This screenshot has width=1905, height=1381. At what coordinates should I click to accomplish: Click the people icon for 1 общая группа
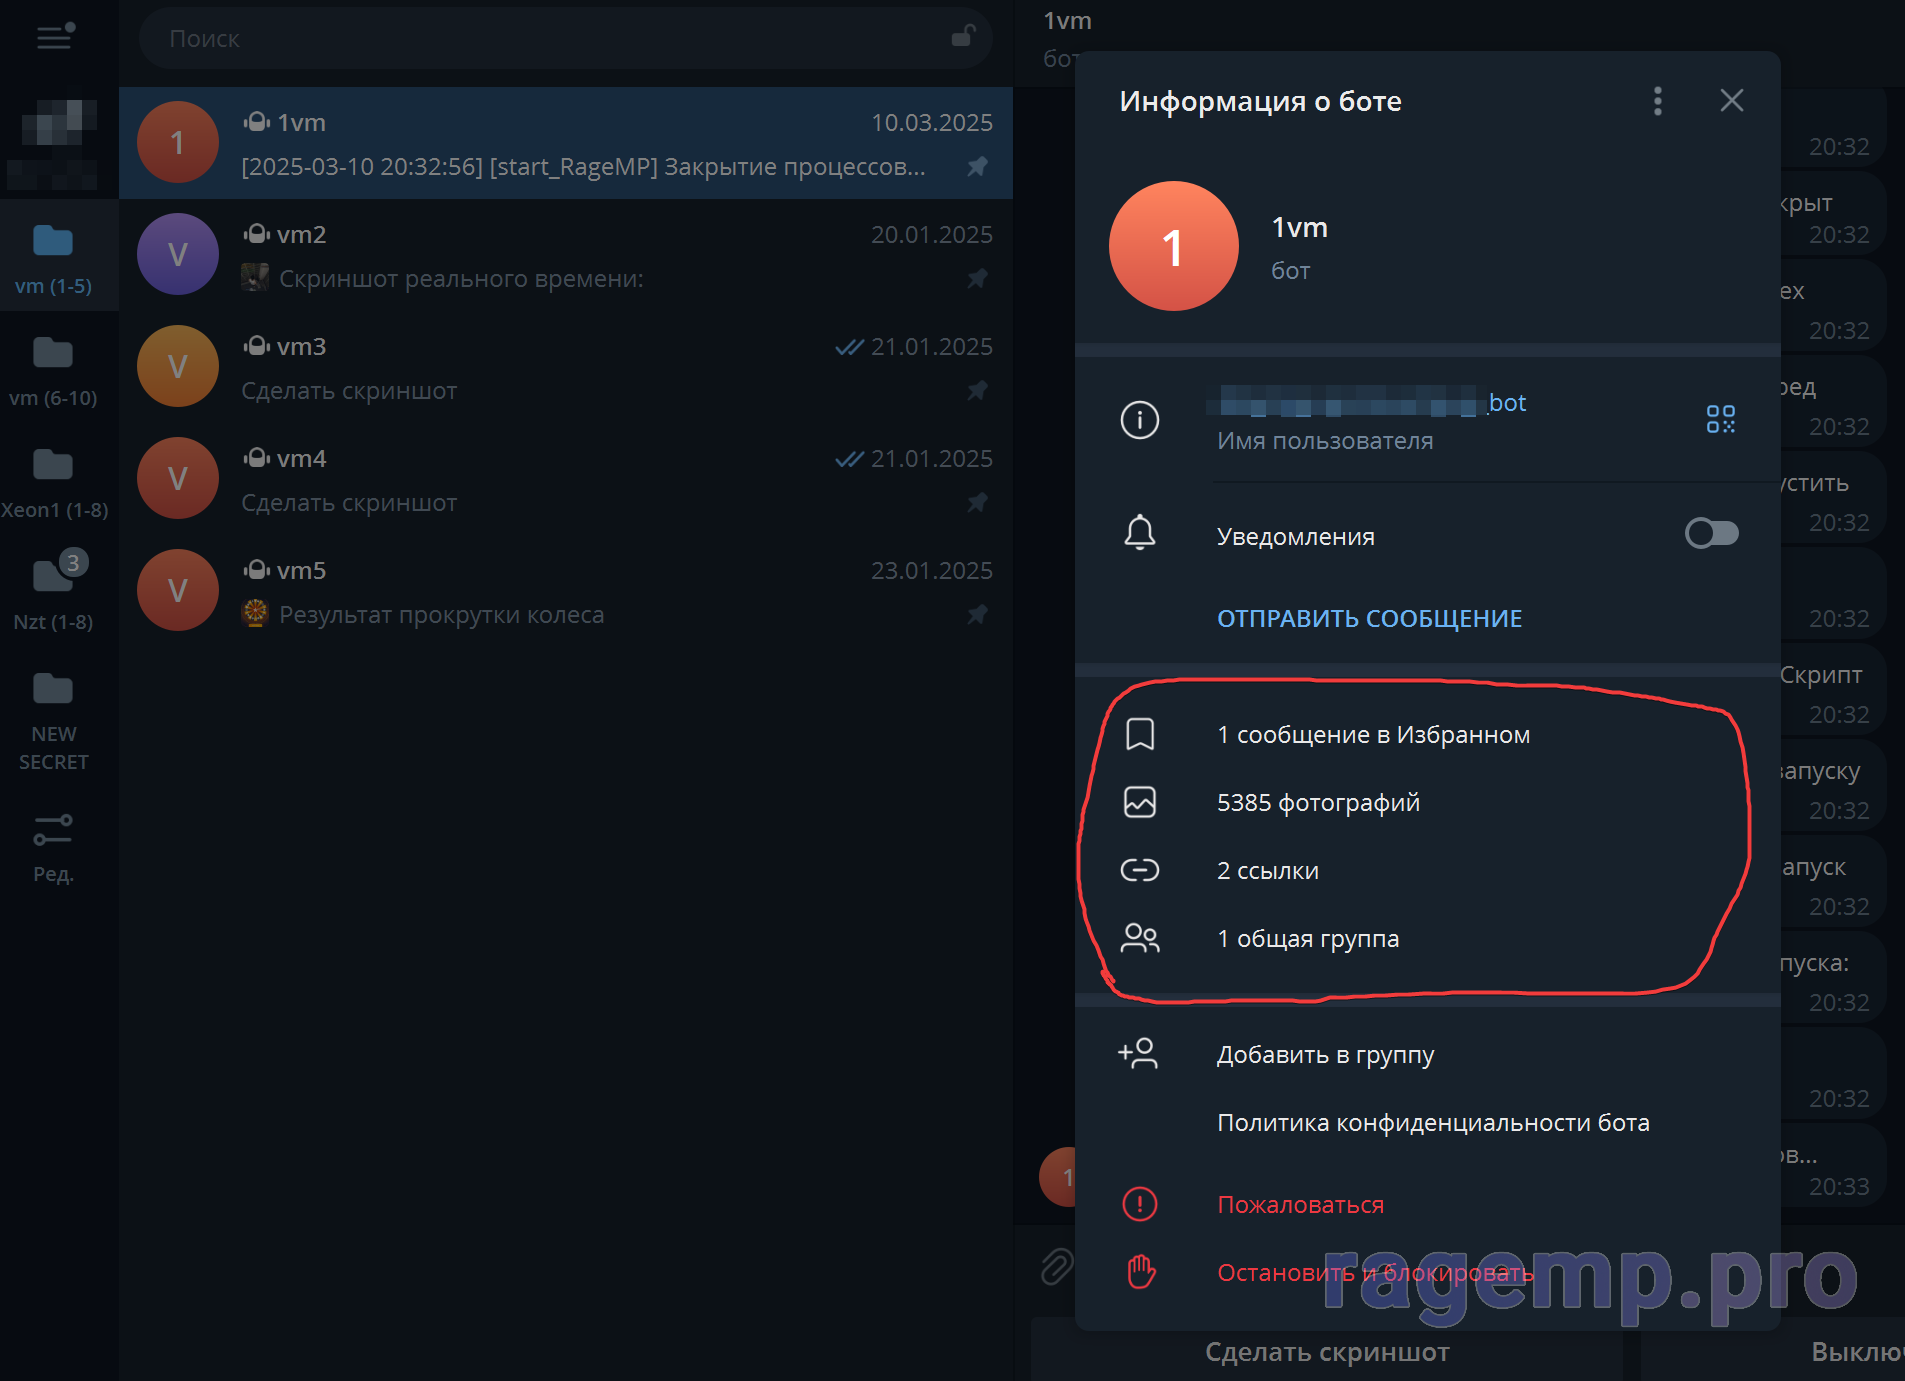(x=1140, y=939)
